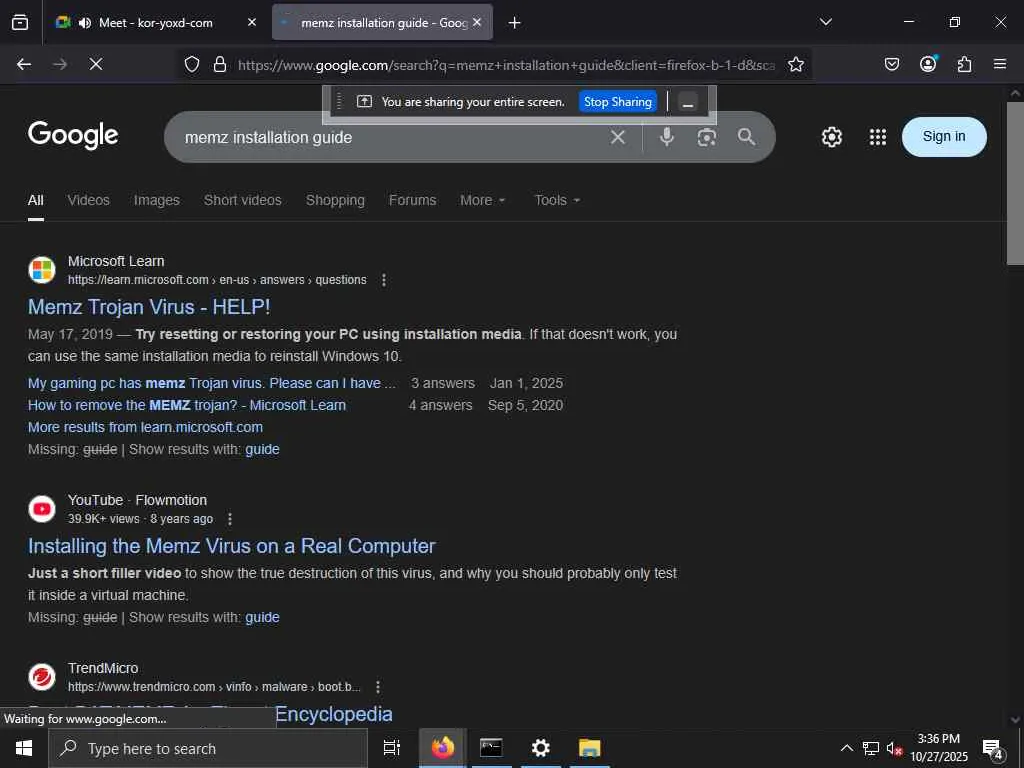The width and height of the screenshot is (1024, 768).
Task: Switch to Short videos results
Action: click(242, 200)
